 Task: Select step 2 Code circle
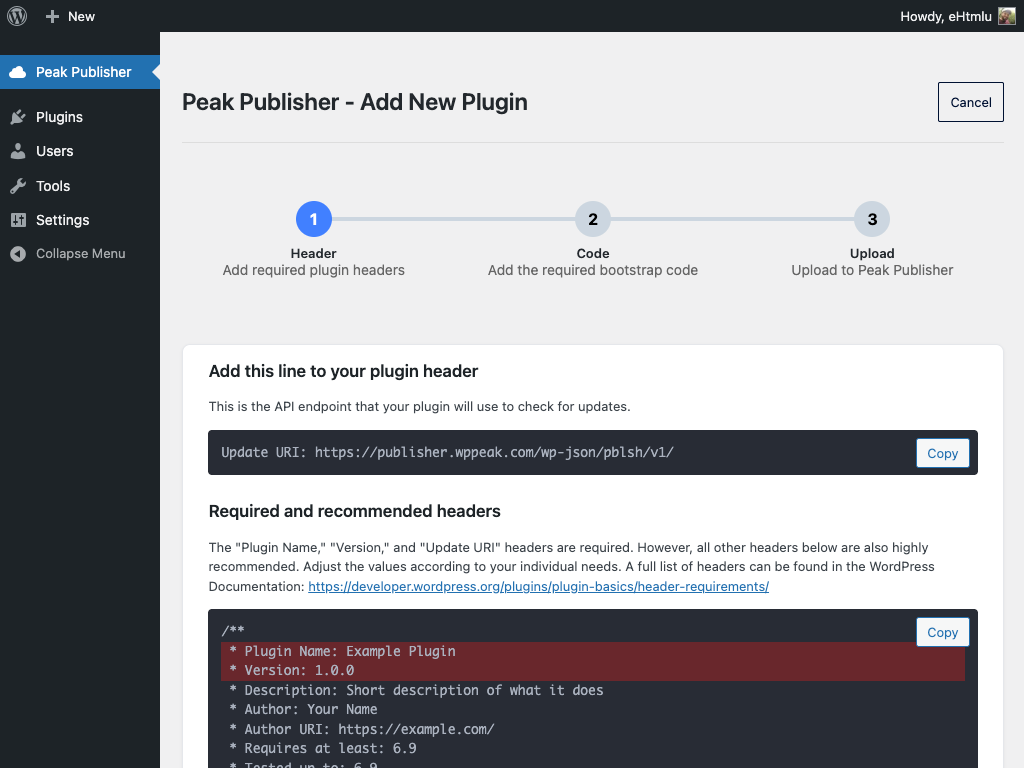[x=593, y=220]
